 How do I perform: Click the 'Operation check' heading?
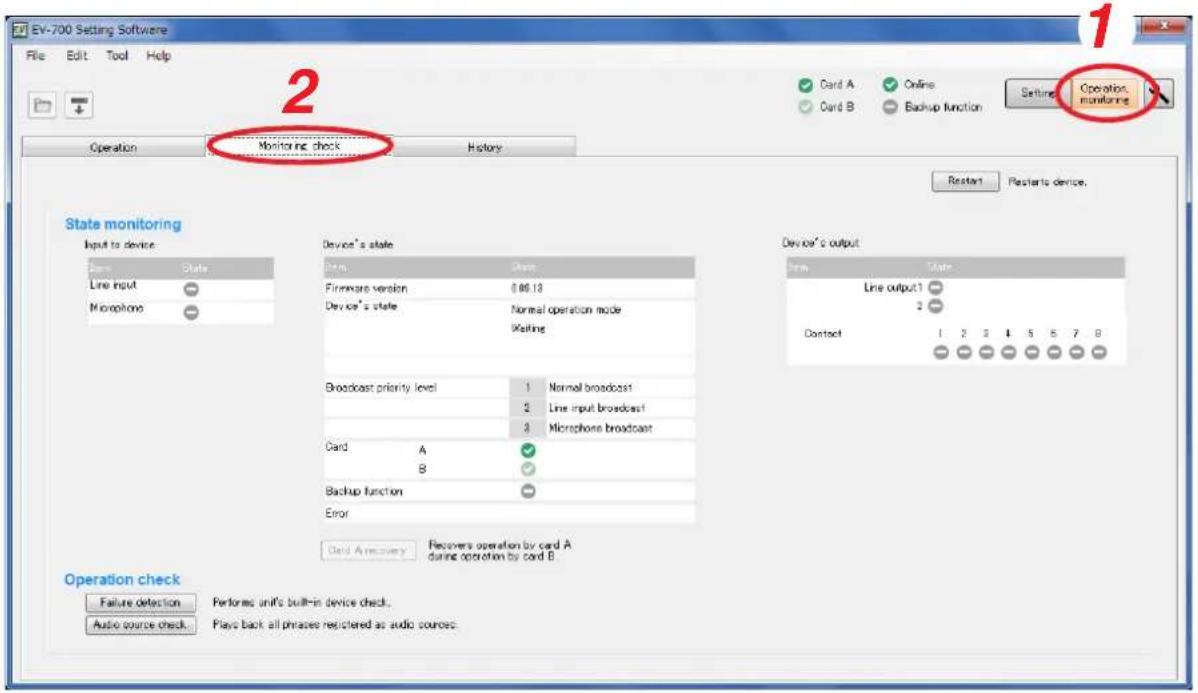(x=122, y=579)
